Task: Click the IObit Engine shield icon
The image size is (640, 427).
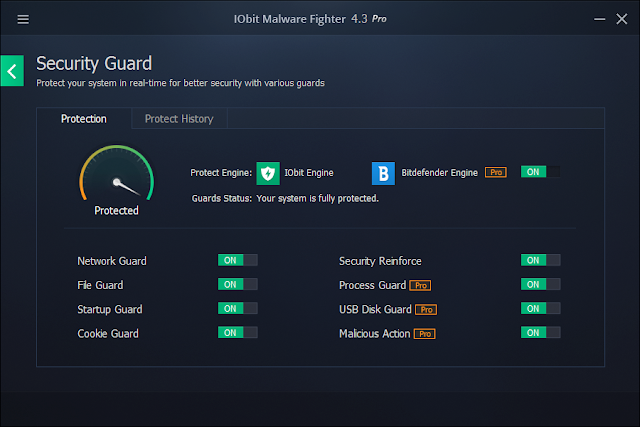Action: tap(268, 173)
